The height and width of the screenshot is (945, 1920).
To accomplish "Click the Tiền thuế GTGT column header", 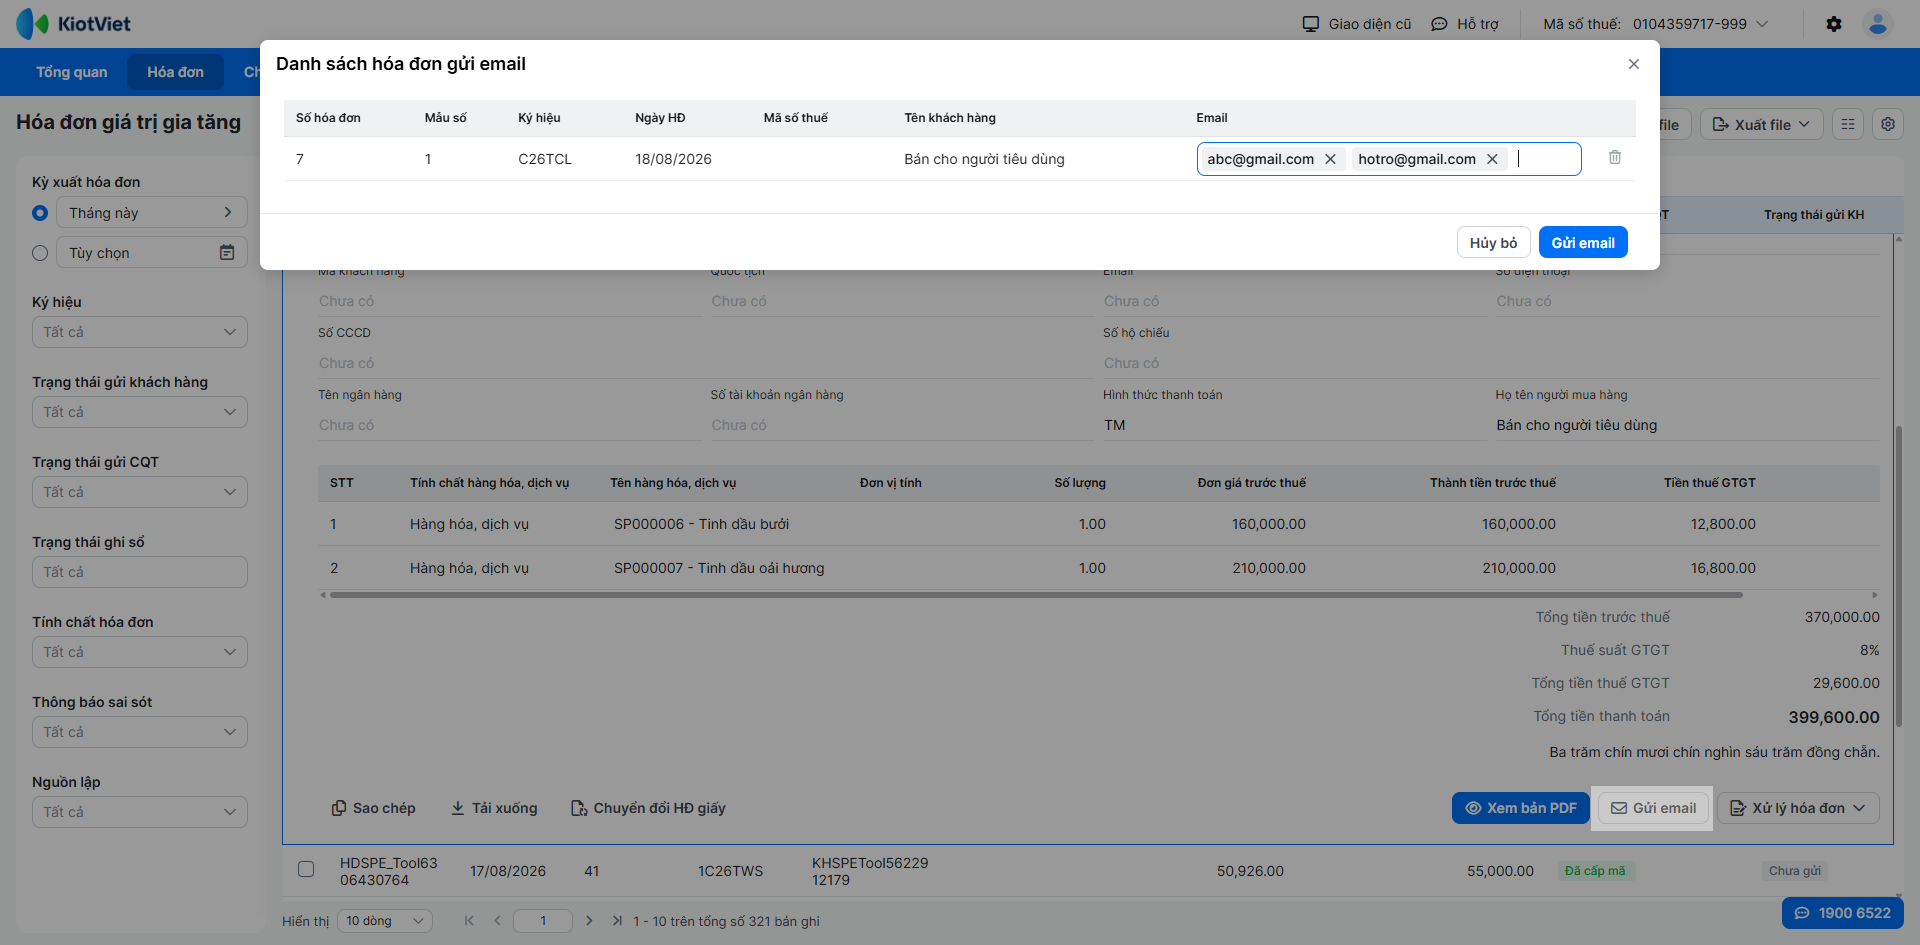I will pos(1709,483).
